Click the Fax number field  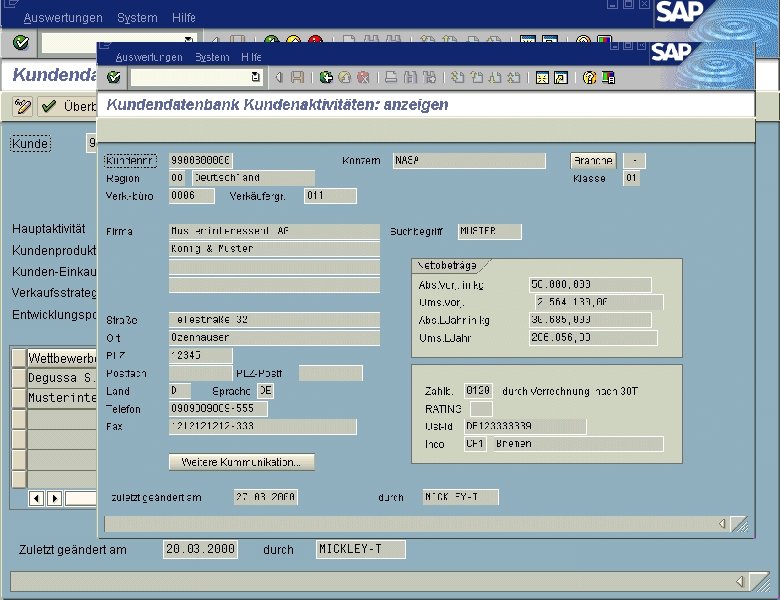[263, 426]
